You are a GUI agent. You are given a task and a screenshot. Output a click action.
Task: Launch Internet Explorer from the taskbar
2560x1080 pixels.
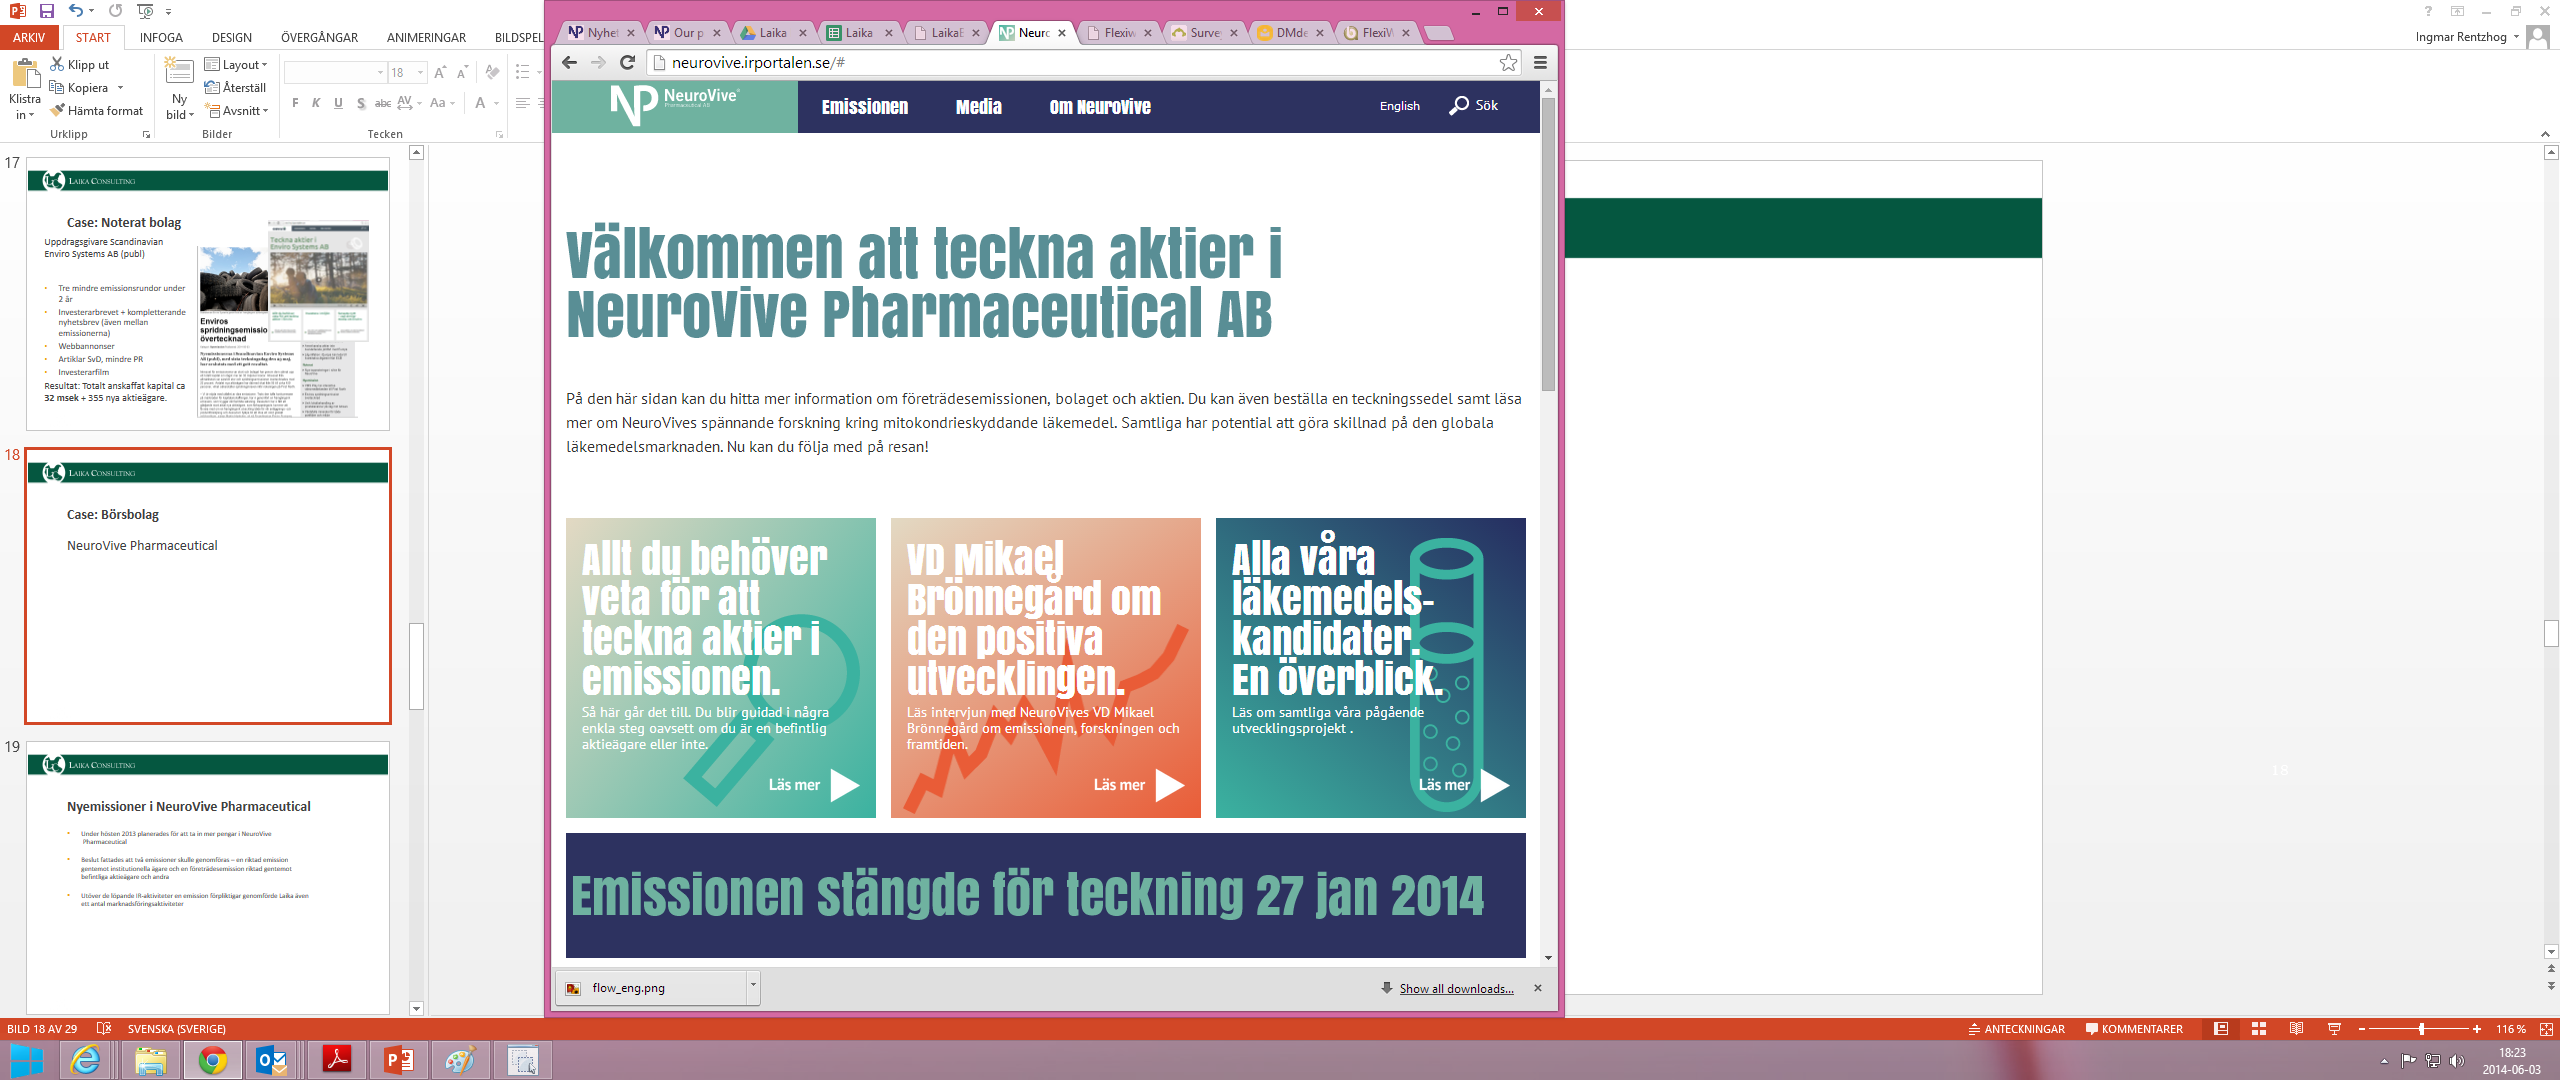tap(87, 1060)
